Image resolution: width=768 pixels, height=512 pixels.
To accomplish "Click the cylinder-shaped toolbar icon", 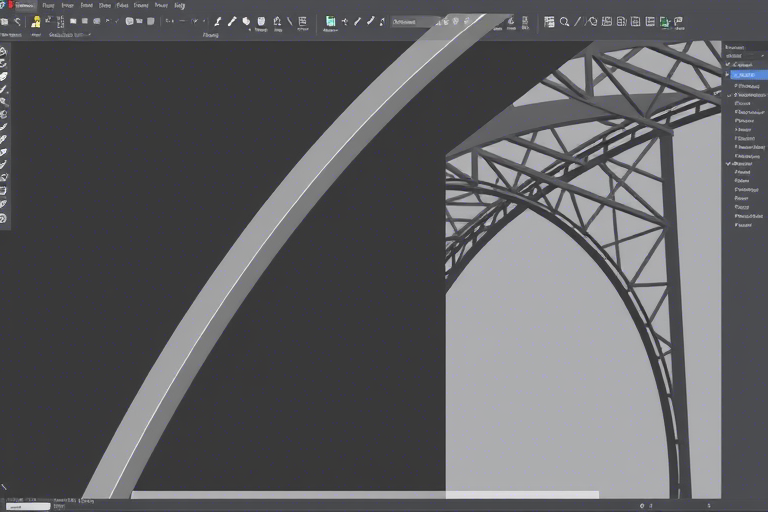I will click(x=261, y=21).
